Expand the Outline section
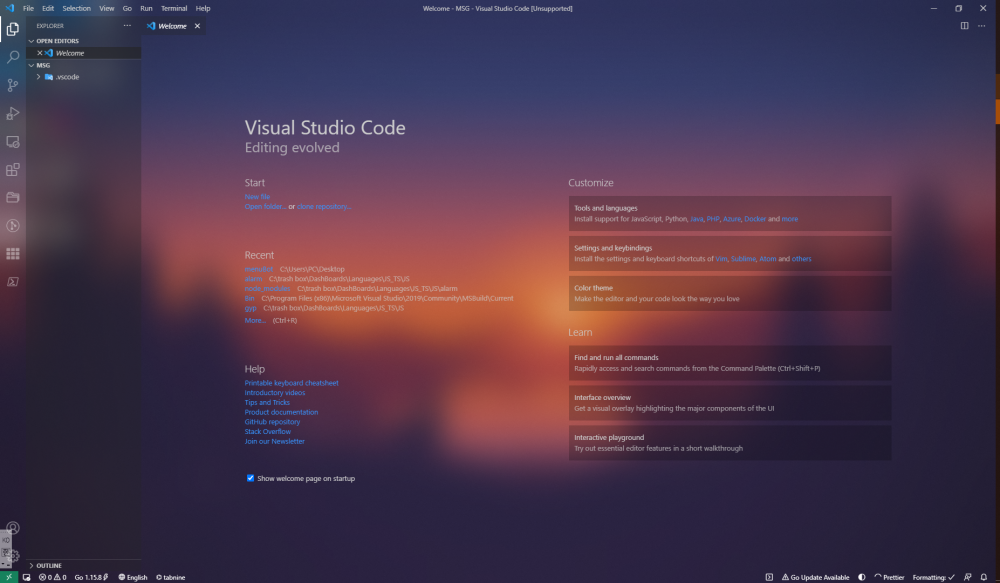This screenshot has height=583, width=1000. pyautogui.click(x=84, y=566)
